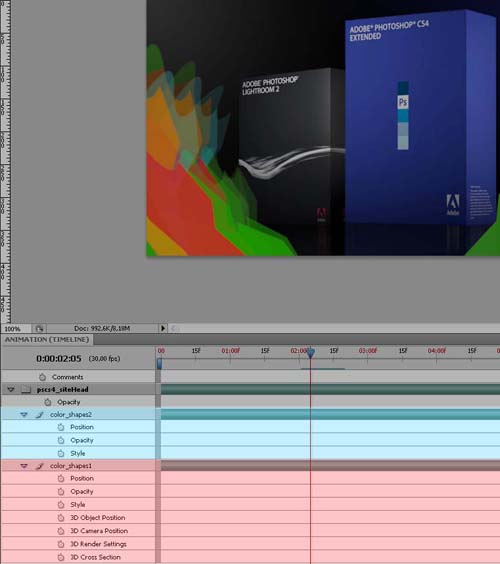This screenshot has width=500, height=564.
Task: Enable 3D Cross Section stopwatch
Action: (61, 557)
